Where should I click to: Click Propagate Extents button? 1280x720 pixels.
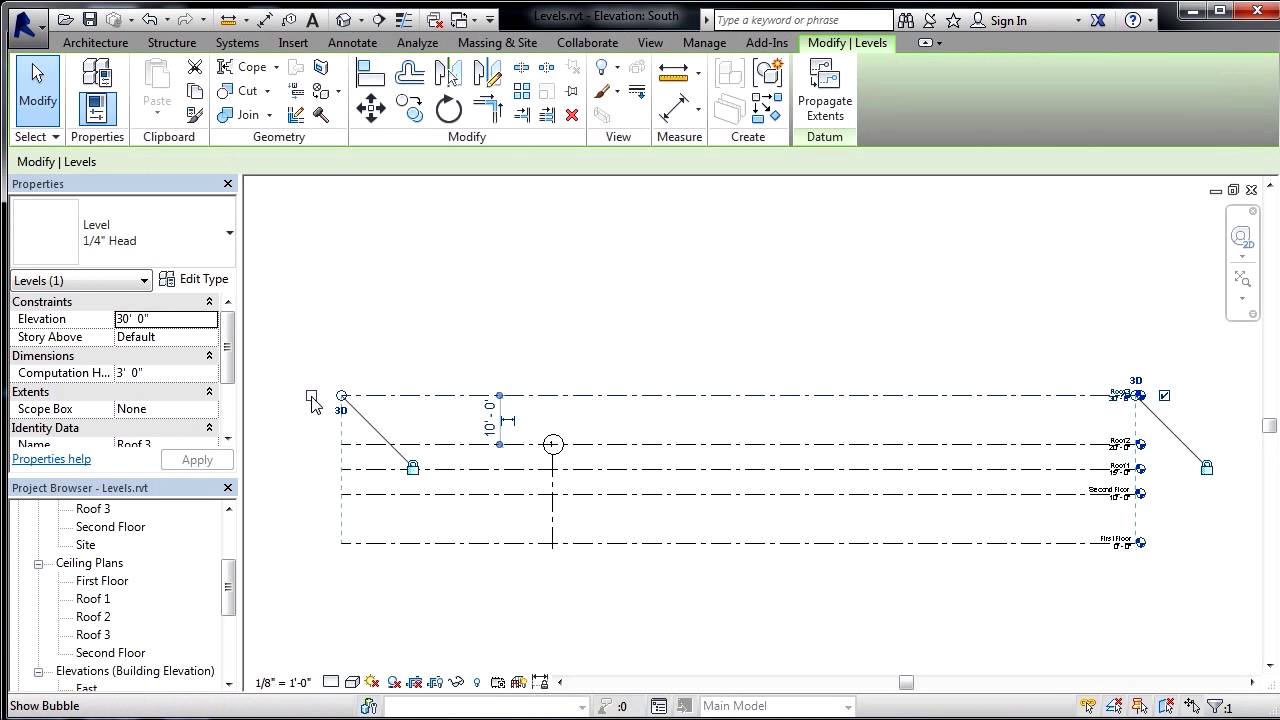[x=825, y=91]
